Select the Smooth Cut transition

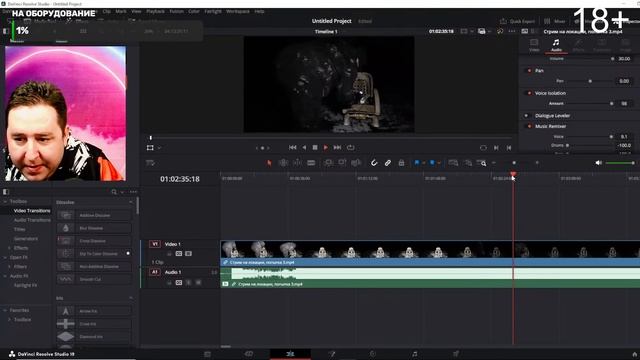(94, 279)
